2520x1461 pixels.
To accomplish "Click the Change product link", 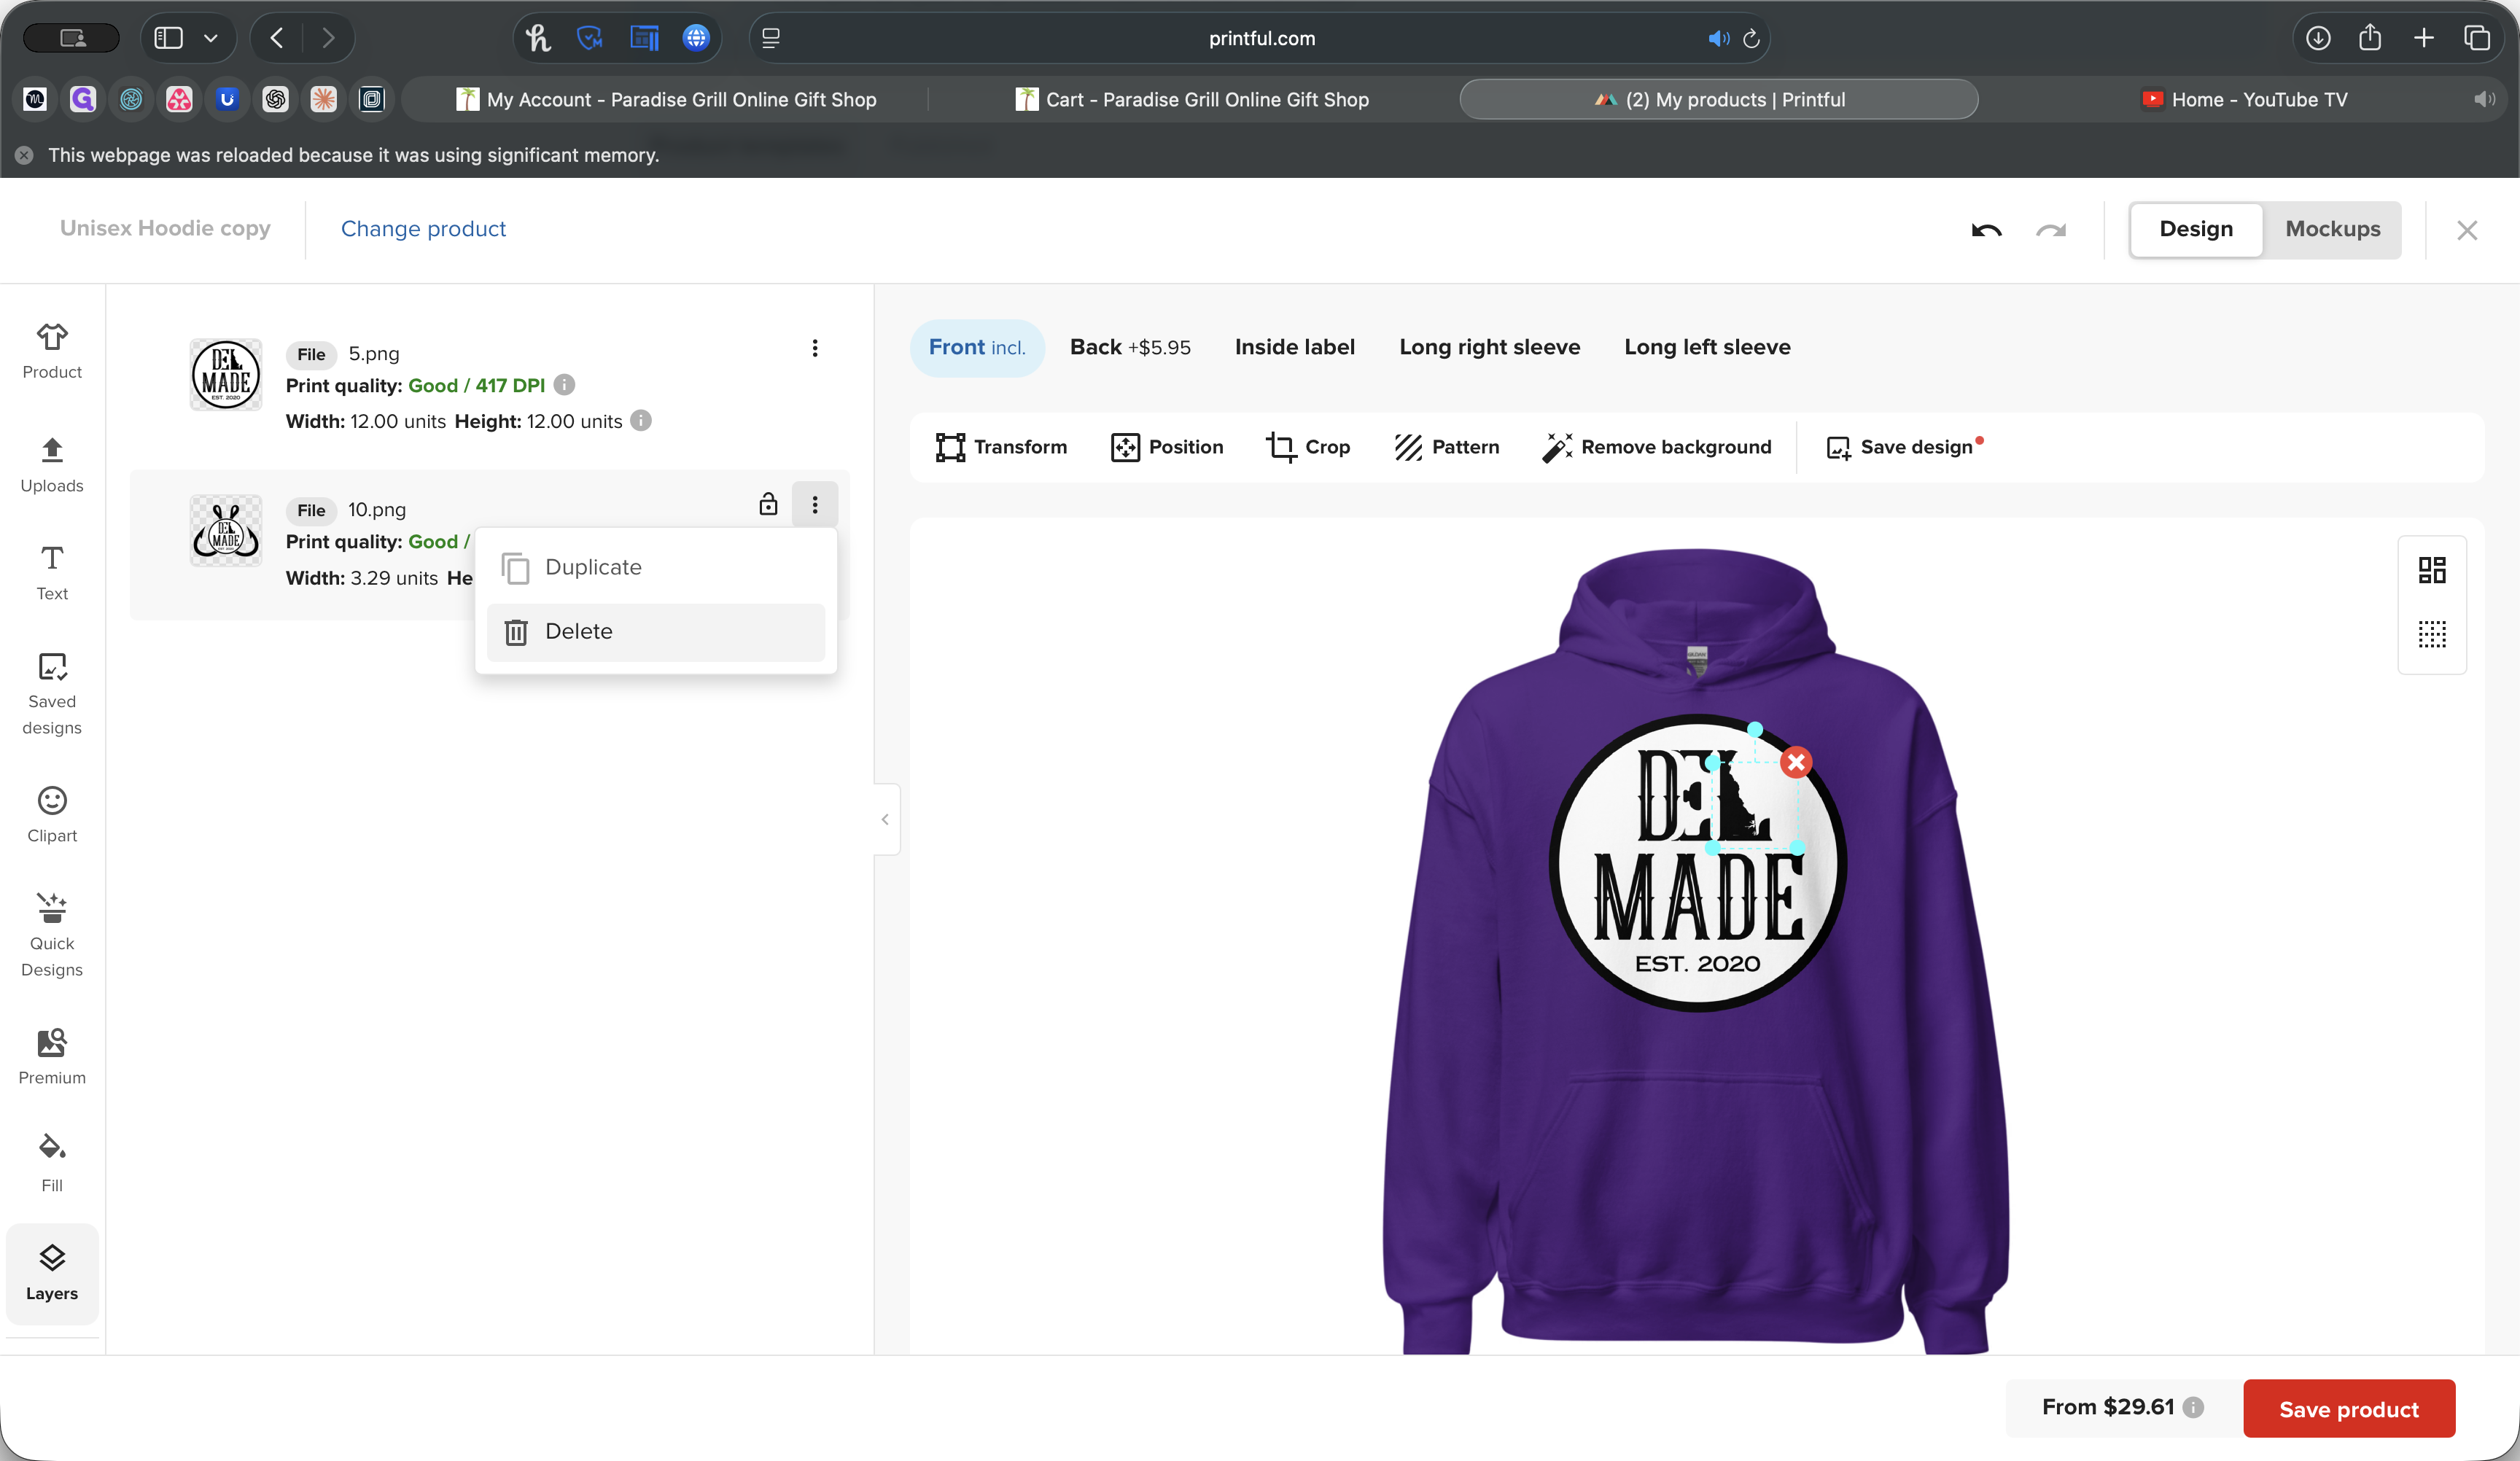I will pos(423,229).
